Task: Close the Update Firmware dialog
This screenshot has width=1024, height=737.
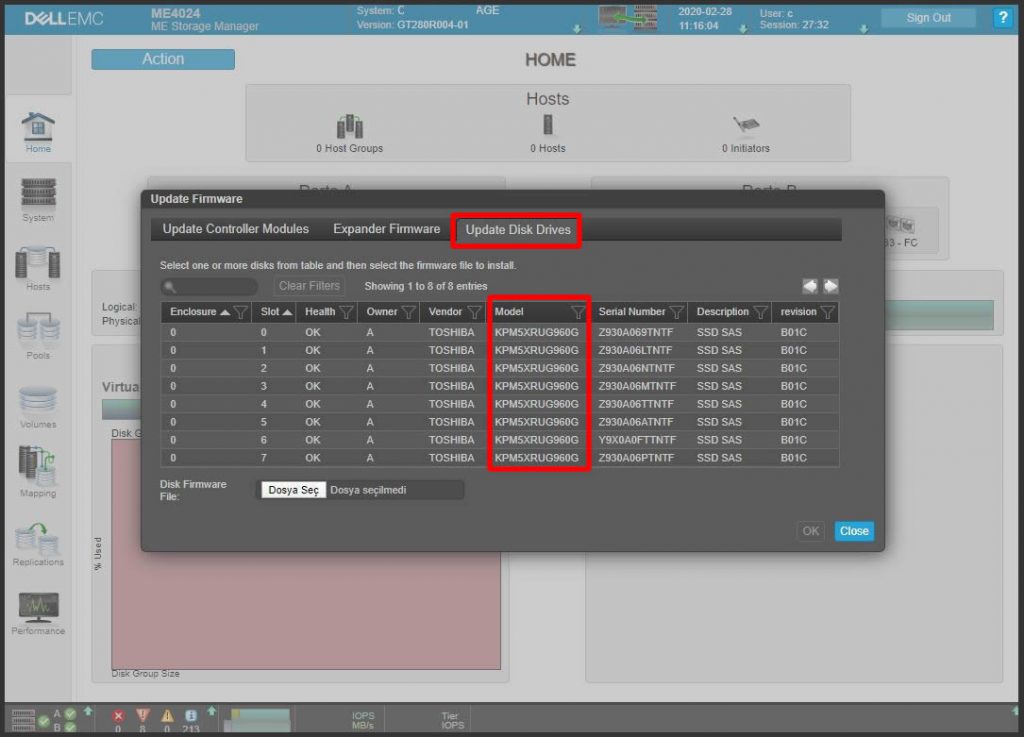Action: [854, 531]
